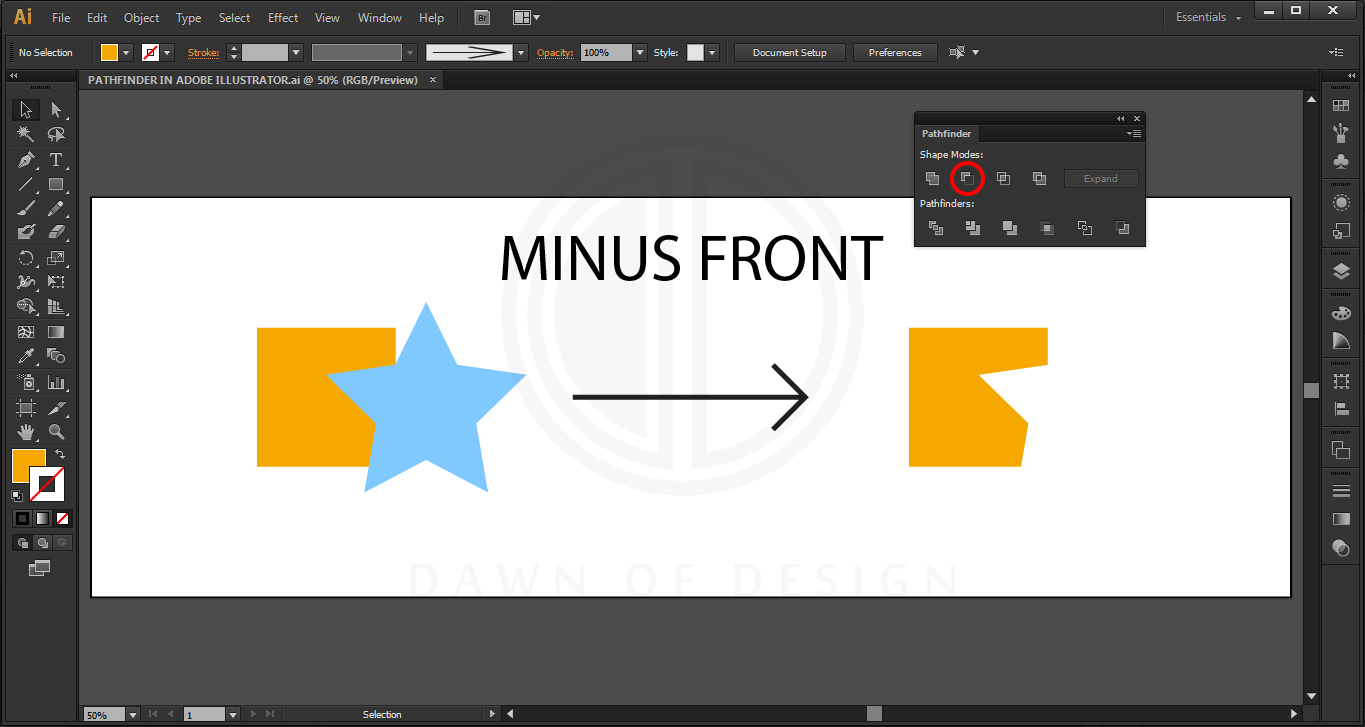Toggle the Intersect shape mode

(x=1003, y=178)
